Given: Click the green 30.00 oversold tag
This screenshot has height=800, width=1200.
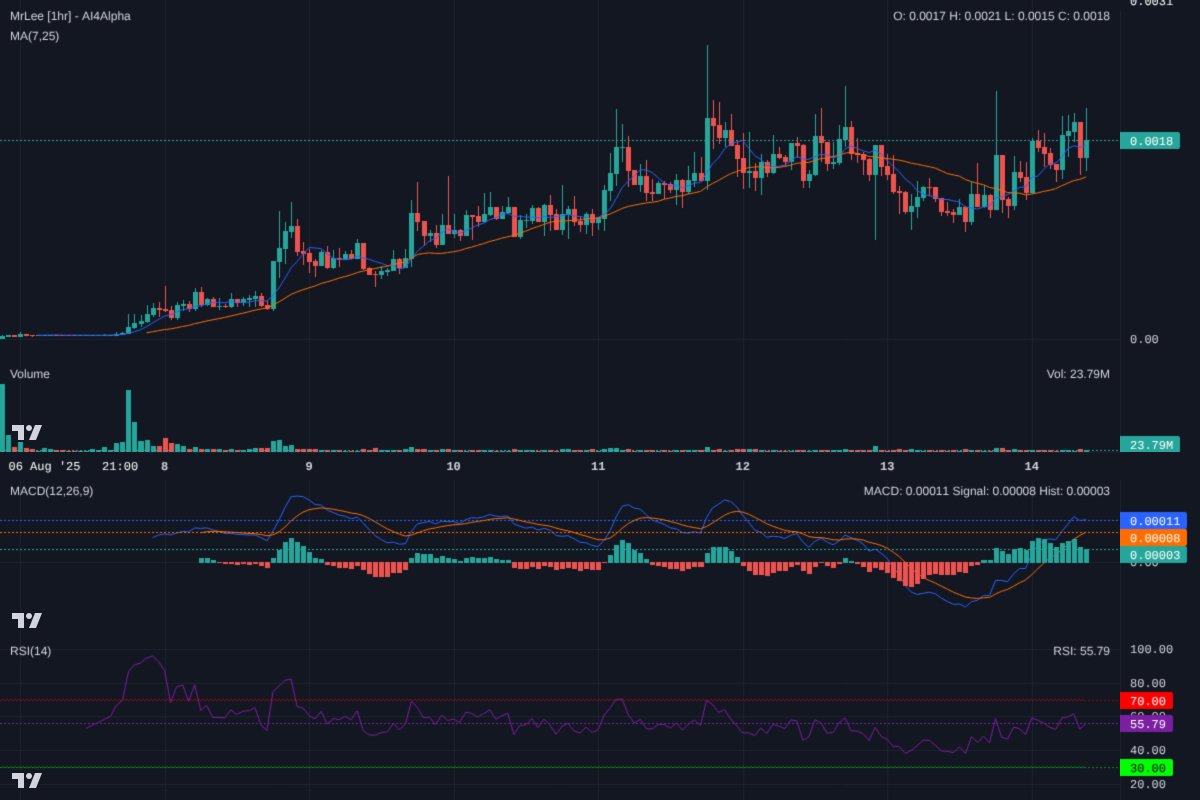Looking at the screenshot, I should coord(1147,768).
